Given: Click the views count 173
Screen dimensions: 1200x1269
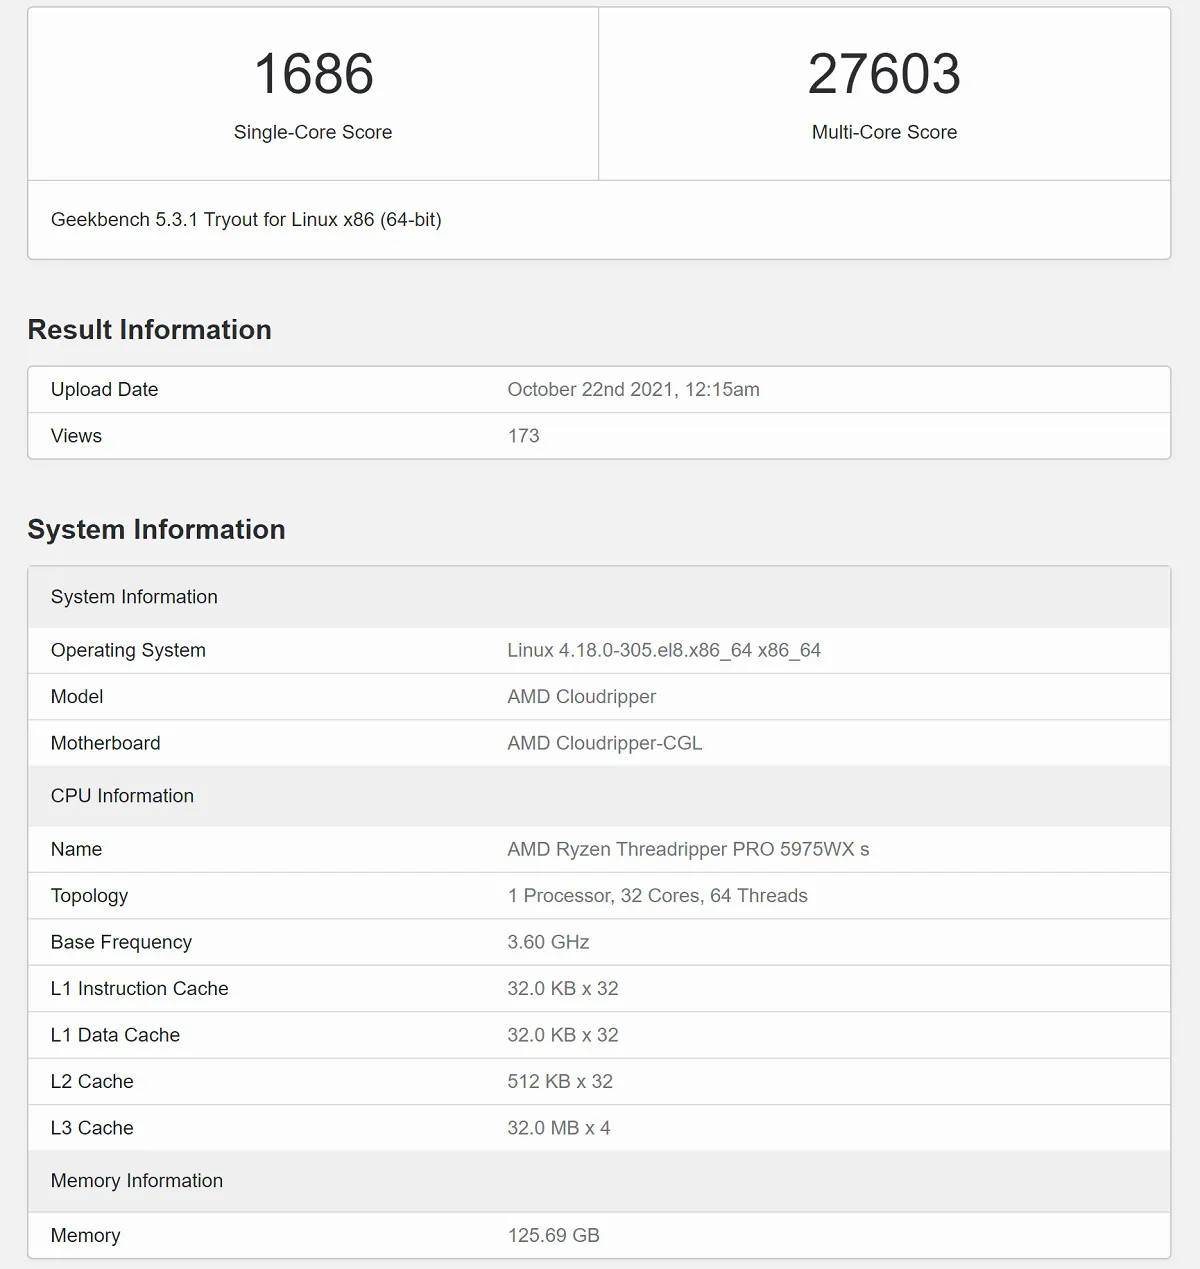Looking at the screenshot, I should tap(523, 436).
